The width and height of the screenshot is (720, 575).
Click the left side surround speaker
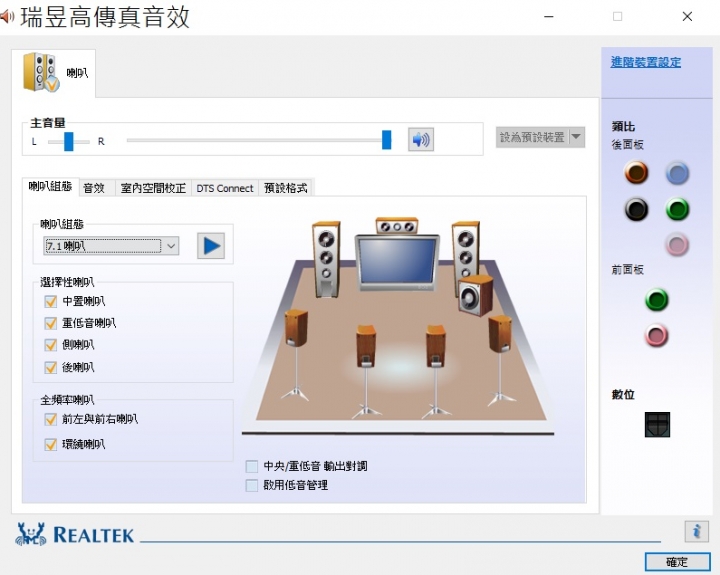pos(296,355)
